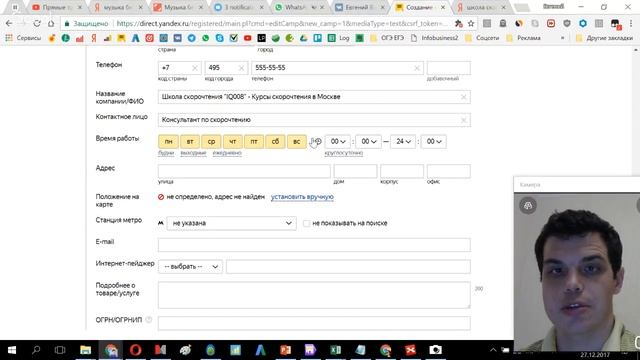Open Excel from taskbar
Screen dimensions: 640x360
(336, 350)
